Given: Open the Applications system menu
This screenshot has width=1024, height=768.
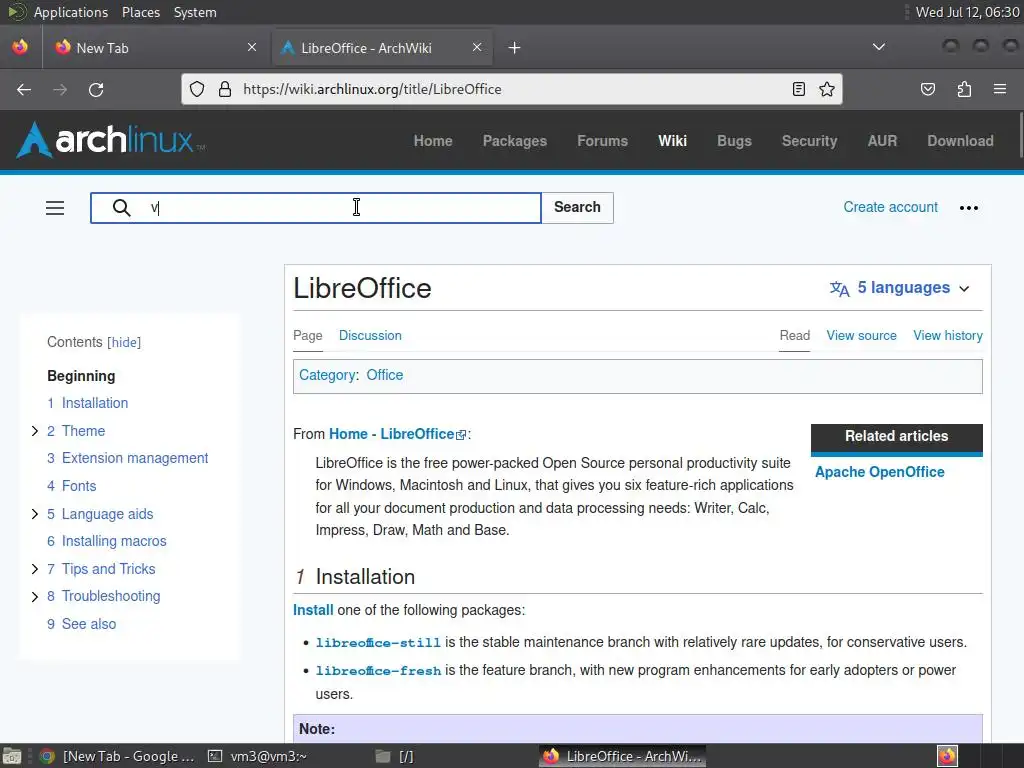Looking at the screenshot, I should coord(71,12).
